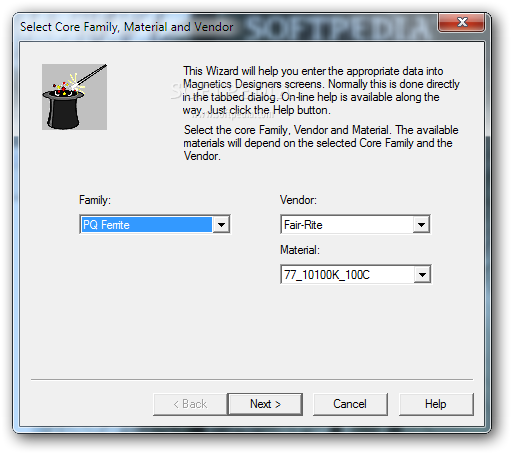Open the Family dropdown arrow
Image resolution: width=512 pixels, height=454 pixels.
[x=221, y=224]
